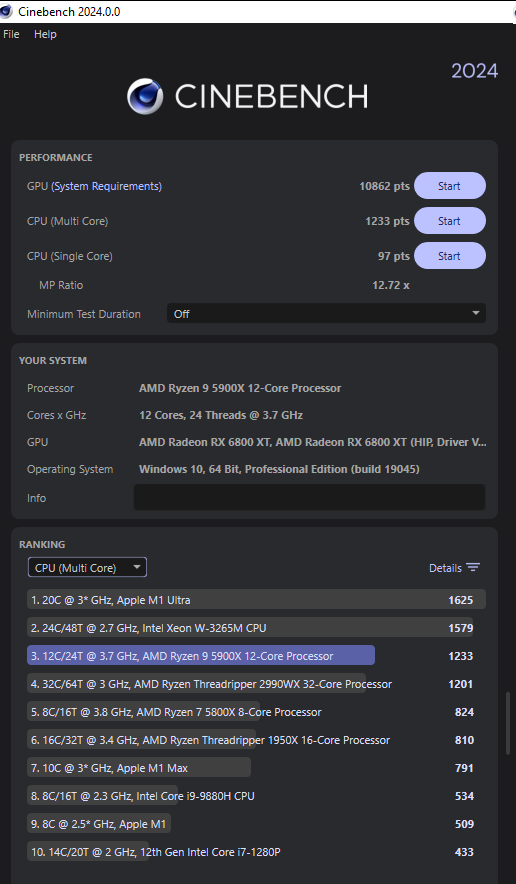This screenshot has height=884, width=516.
Task: Select the Ryzen 9 5900X ranking bar
Action: click(201, 656)
